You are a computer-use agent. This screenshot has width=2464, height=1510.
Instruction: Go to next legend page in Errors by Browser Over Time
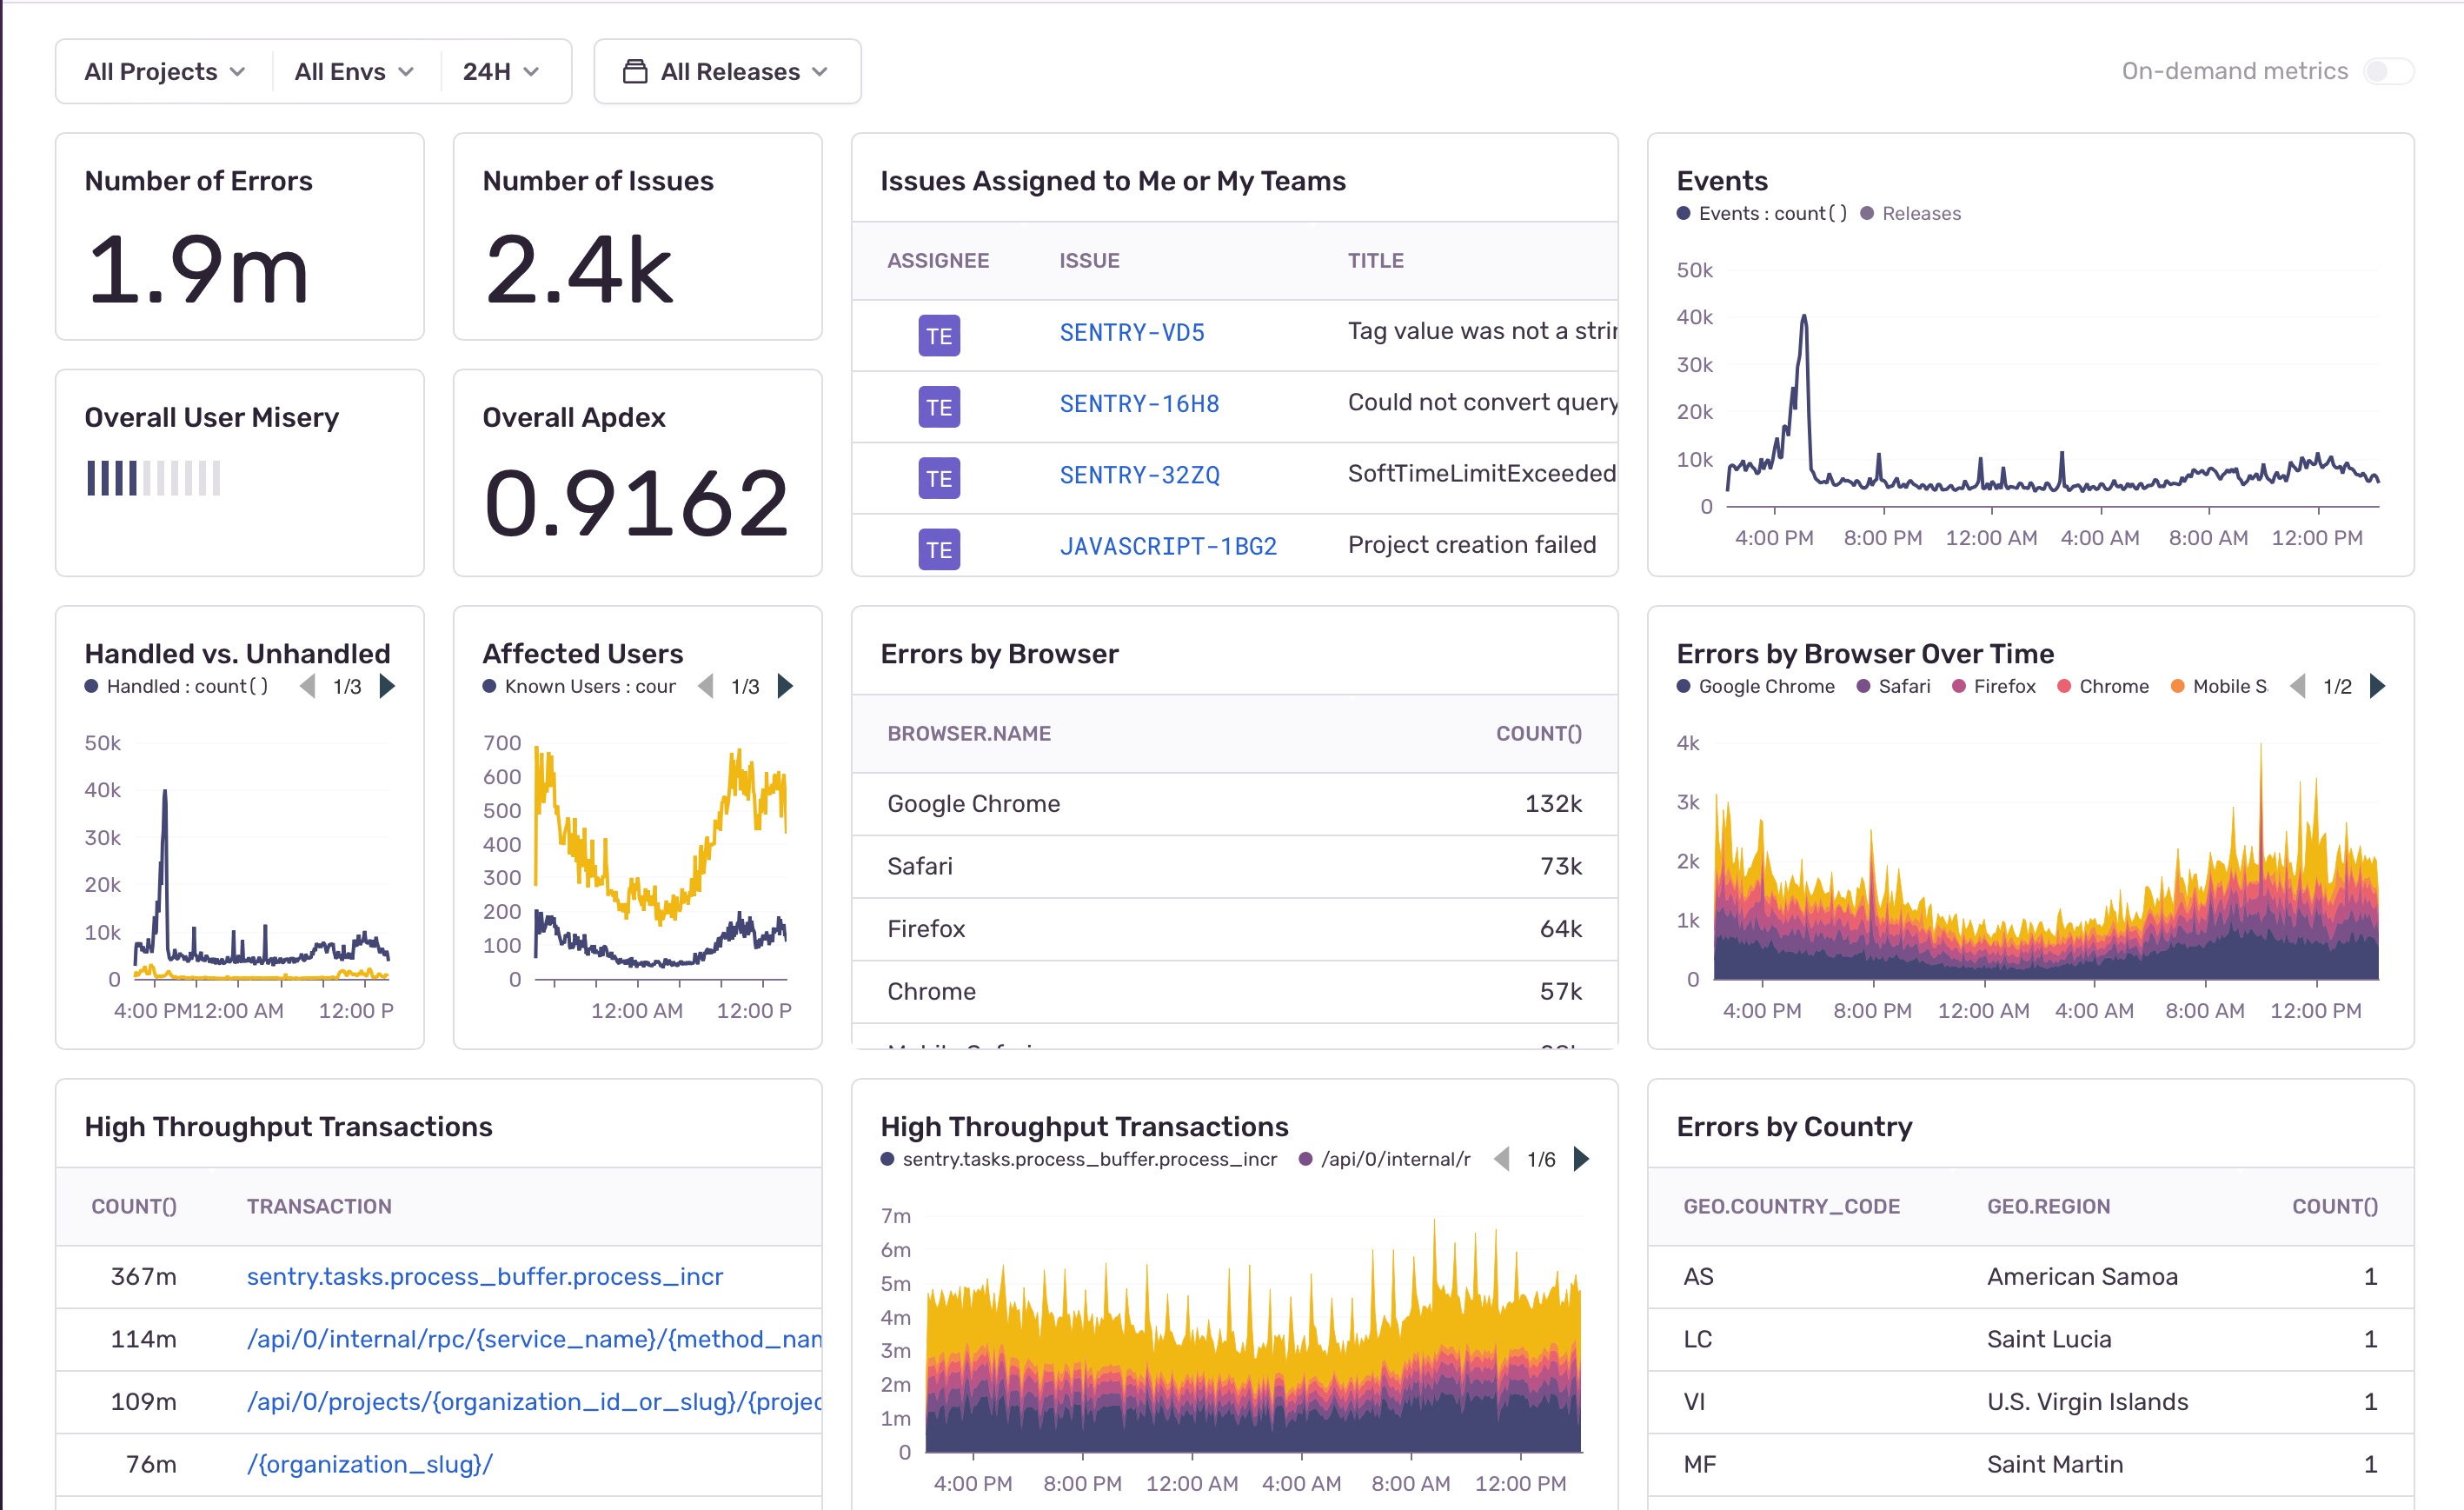point(2378,686)
